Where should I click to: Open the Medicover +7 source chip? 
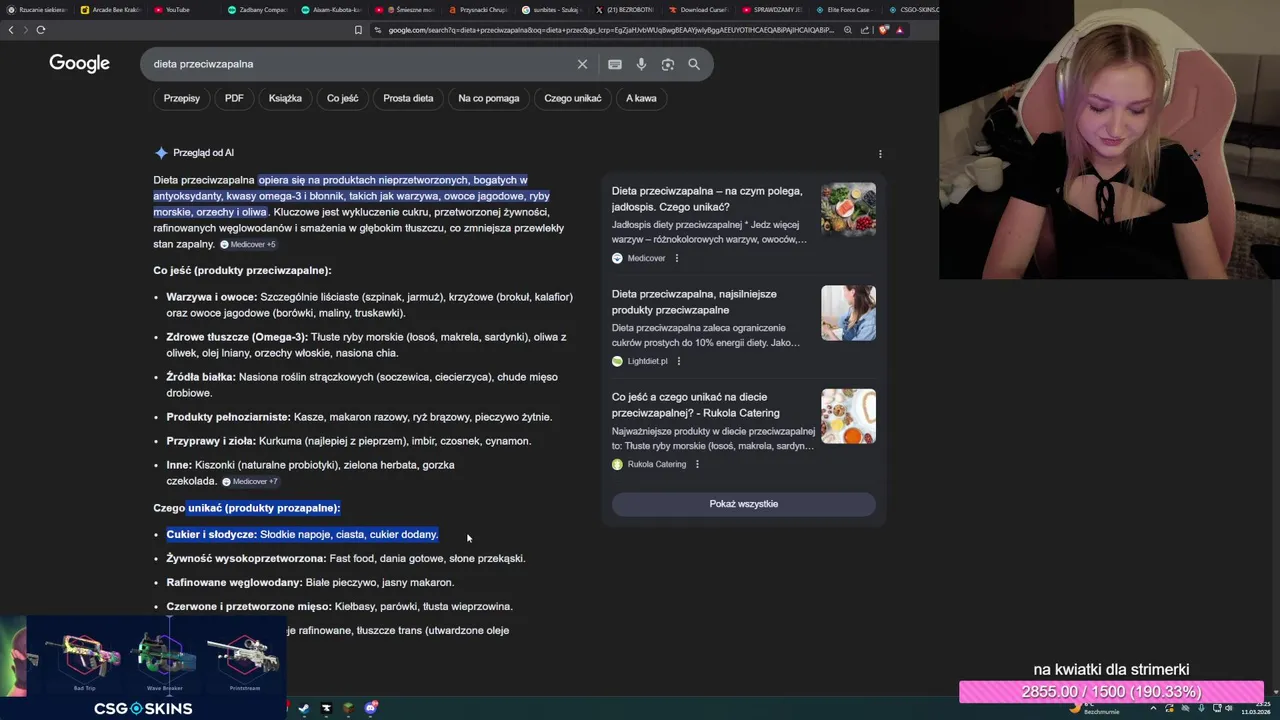coord(250,481)
